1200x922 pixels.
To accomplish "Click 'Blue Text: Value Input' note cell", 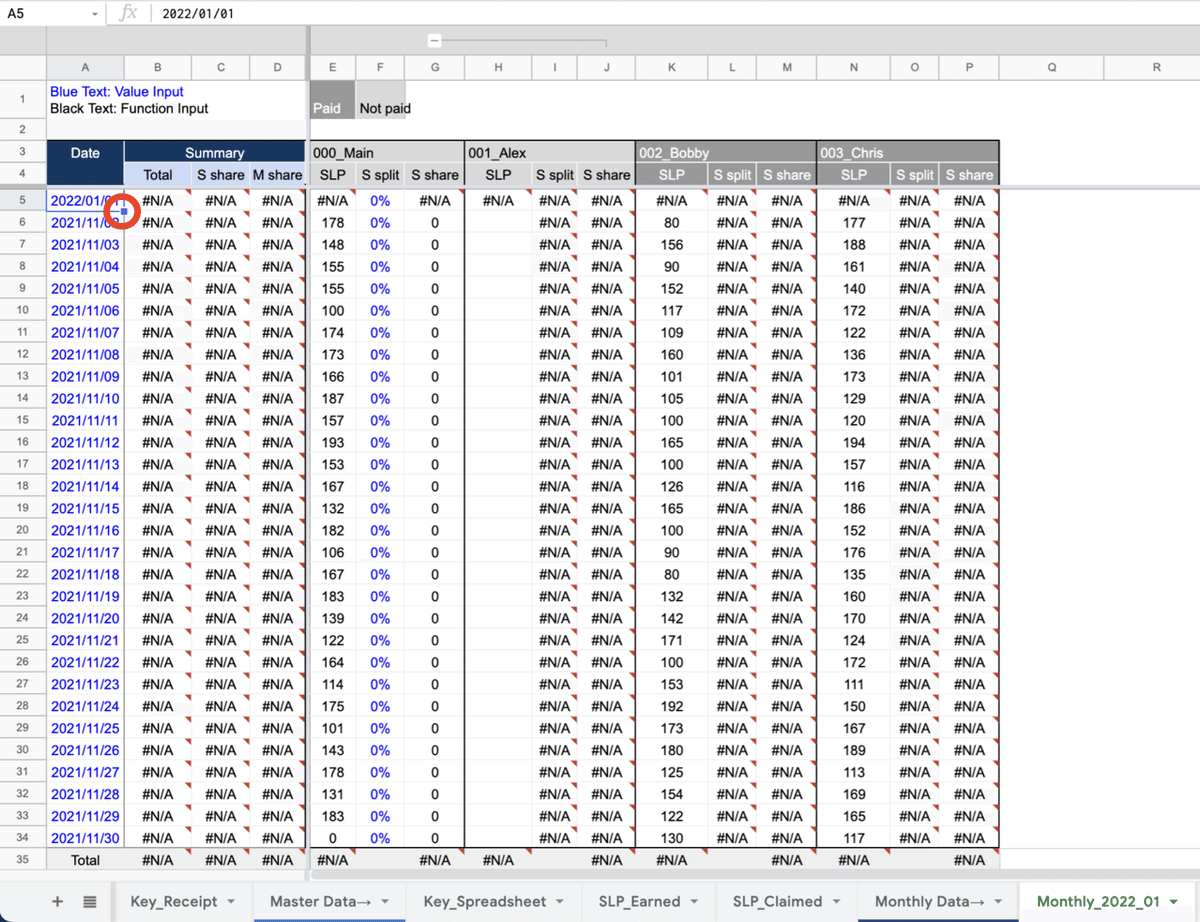I will pos(117,92).
